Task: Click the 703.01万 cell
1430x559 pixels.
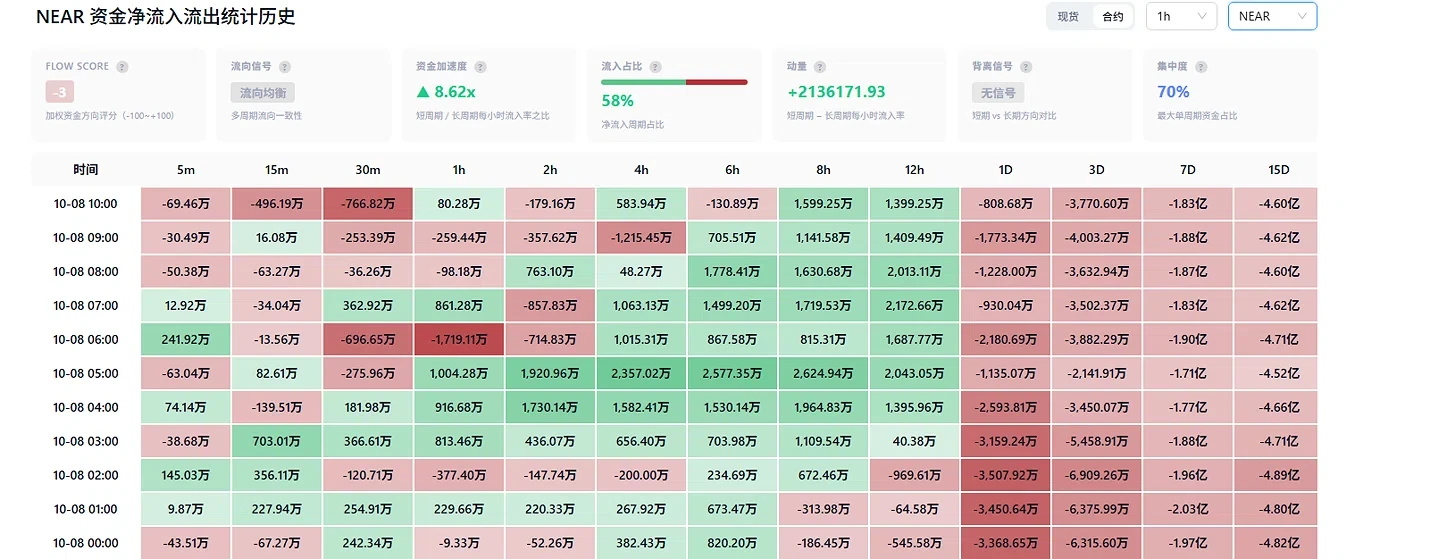Action: [277, 442]
